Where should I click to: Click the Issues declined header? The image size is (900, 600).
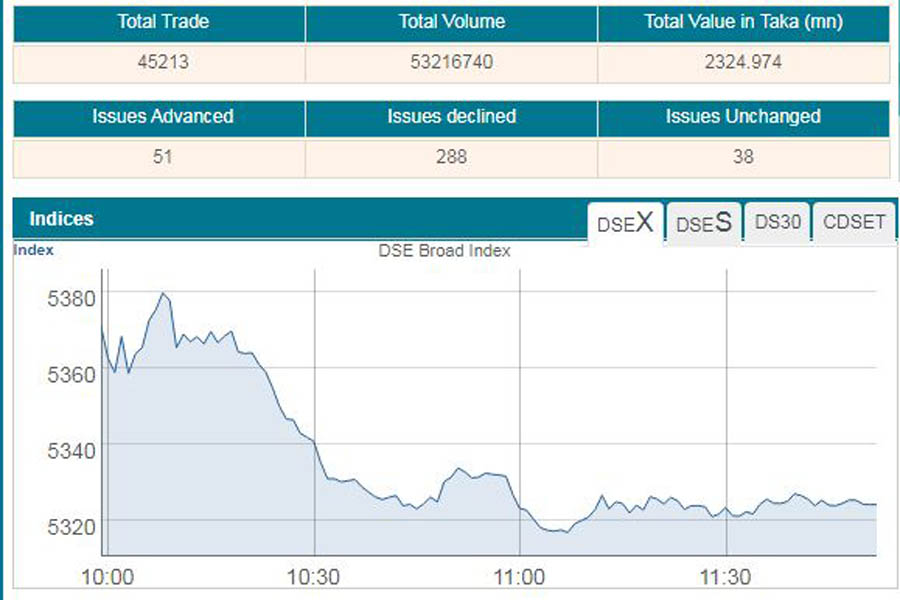451,117
